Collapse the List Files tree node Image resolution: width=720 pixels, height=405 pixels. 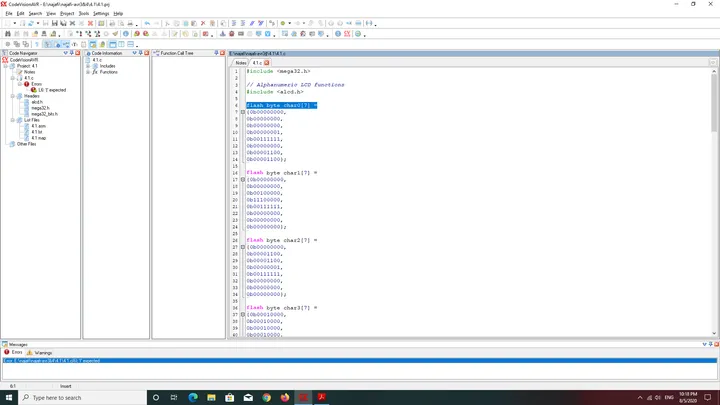coord(13,120)
